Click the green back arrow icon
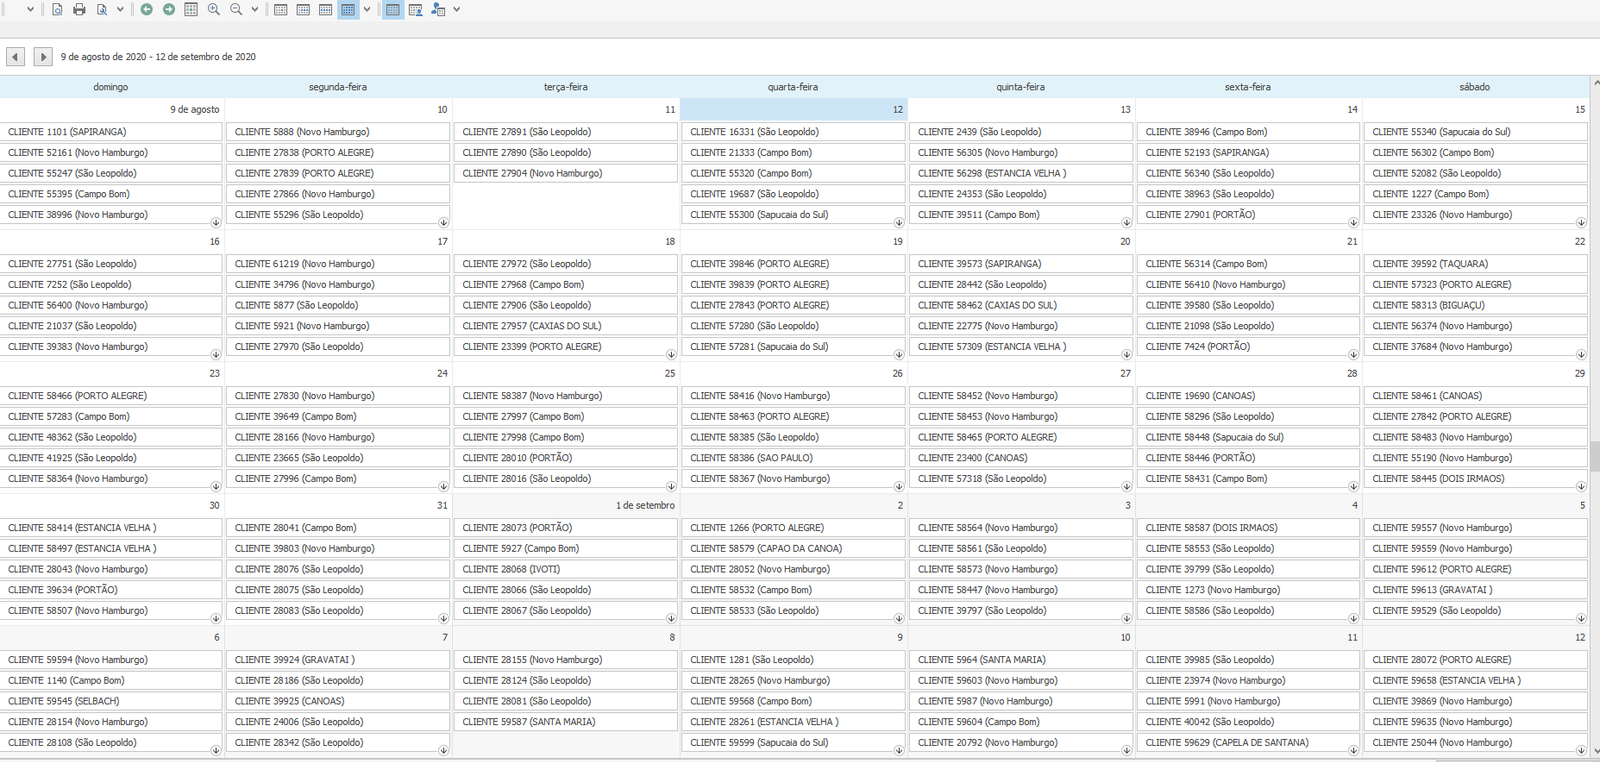Viewport: 1600px width, 762px height. pyautogui.click(x=146, y=10)
